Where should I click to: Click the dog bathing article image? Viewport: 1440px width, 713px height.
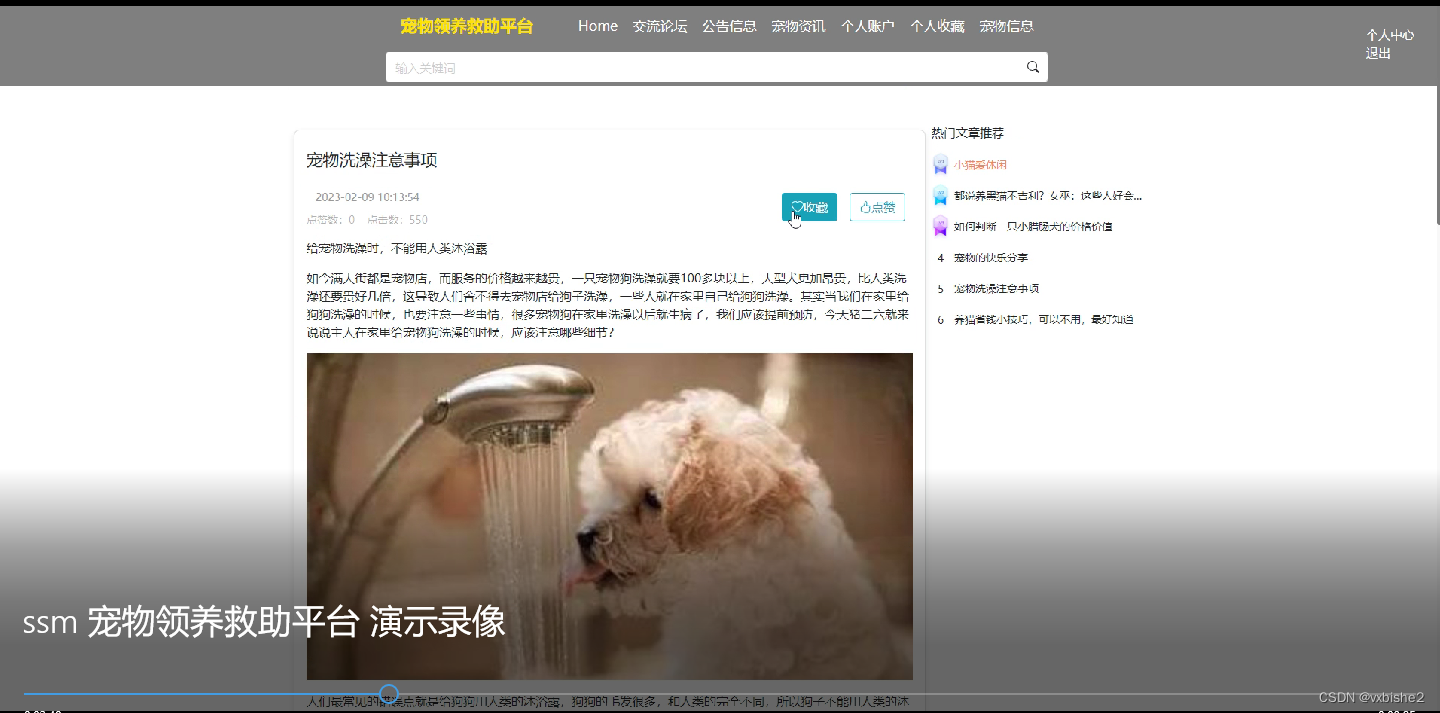pos(610,516)
